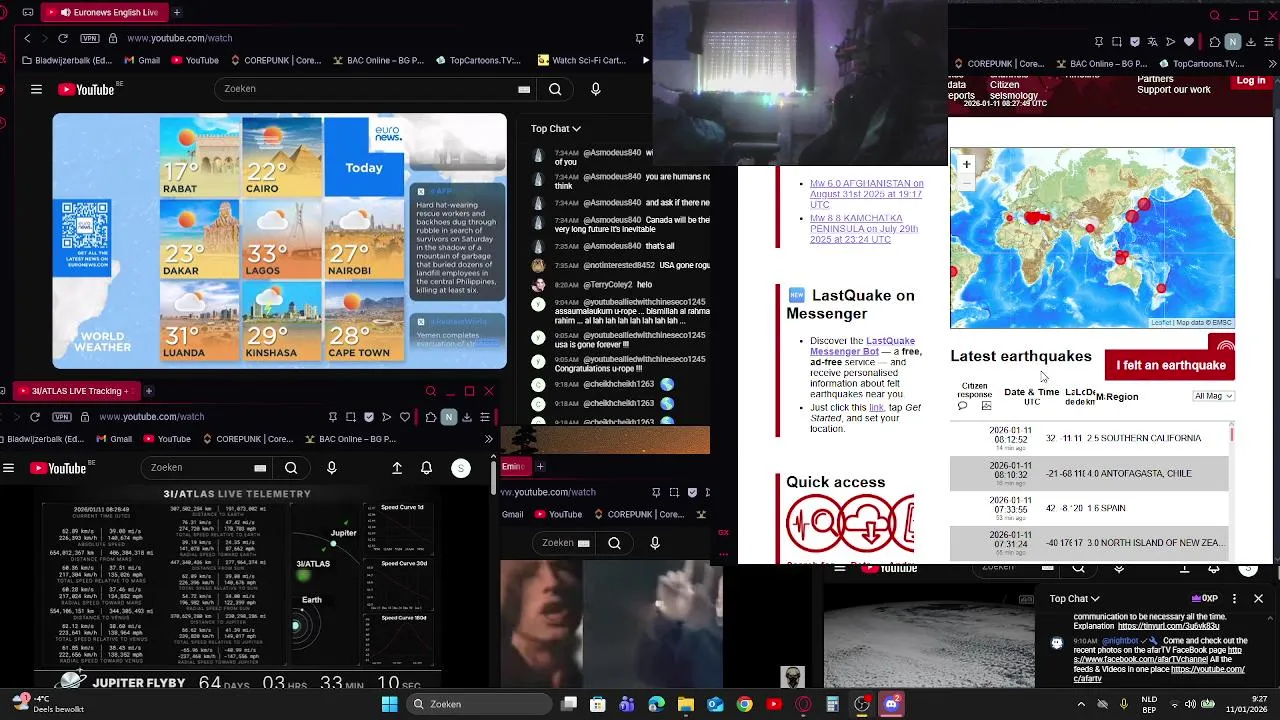Screen dimensions: 1280x720
Task: Open account avatar S in 3I/ATLAS window
Action: click(461, 468)
